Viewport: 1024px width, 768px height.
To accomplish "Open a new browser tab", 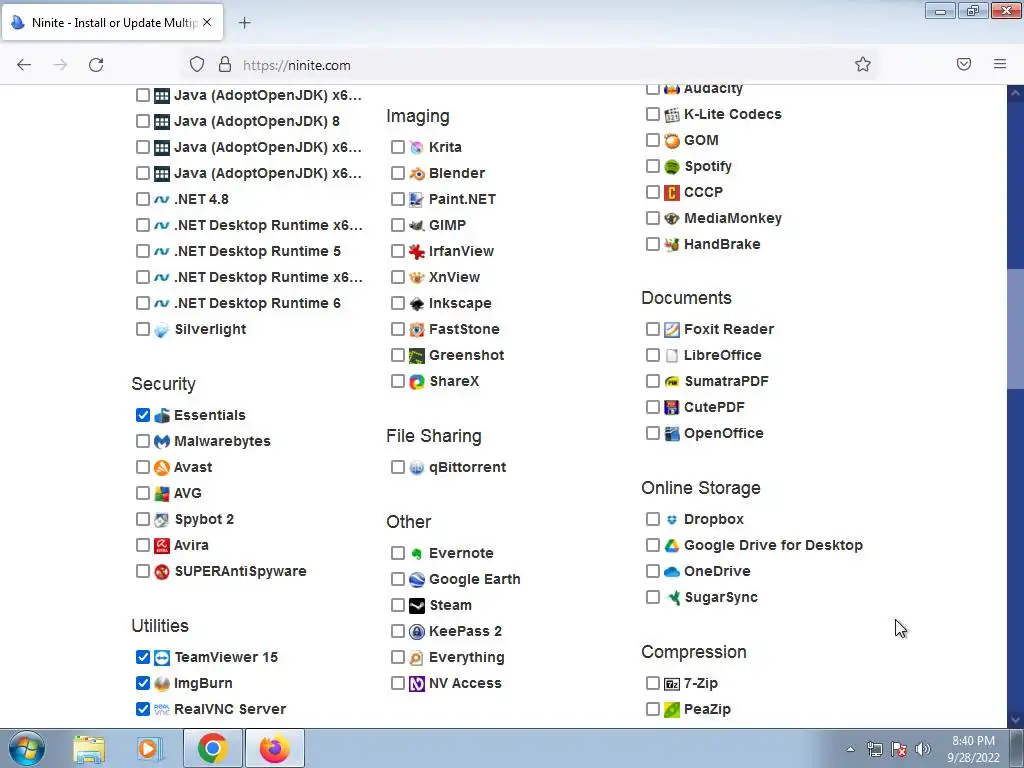I will point(244,23).
